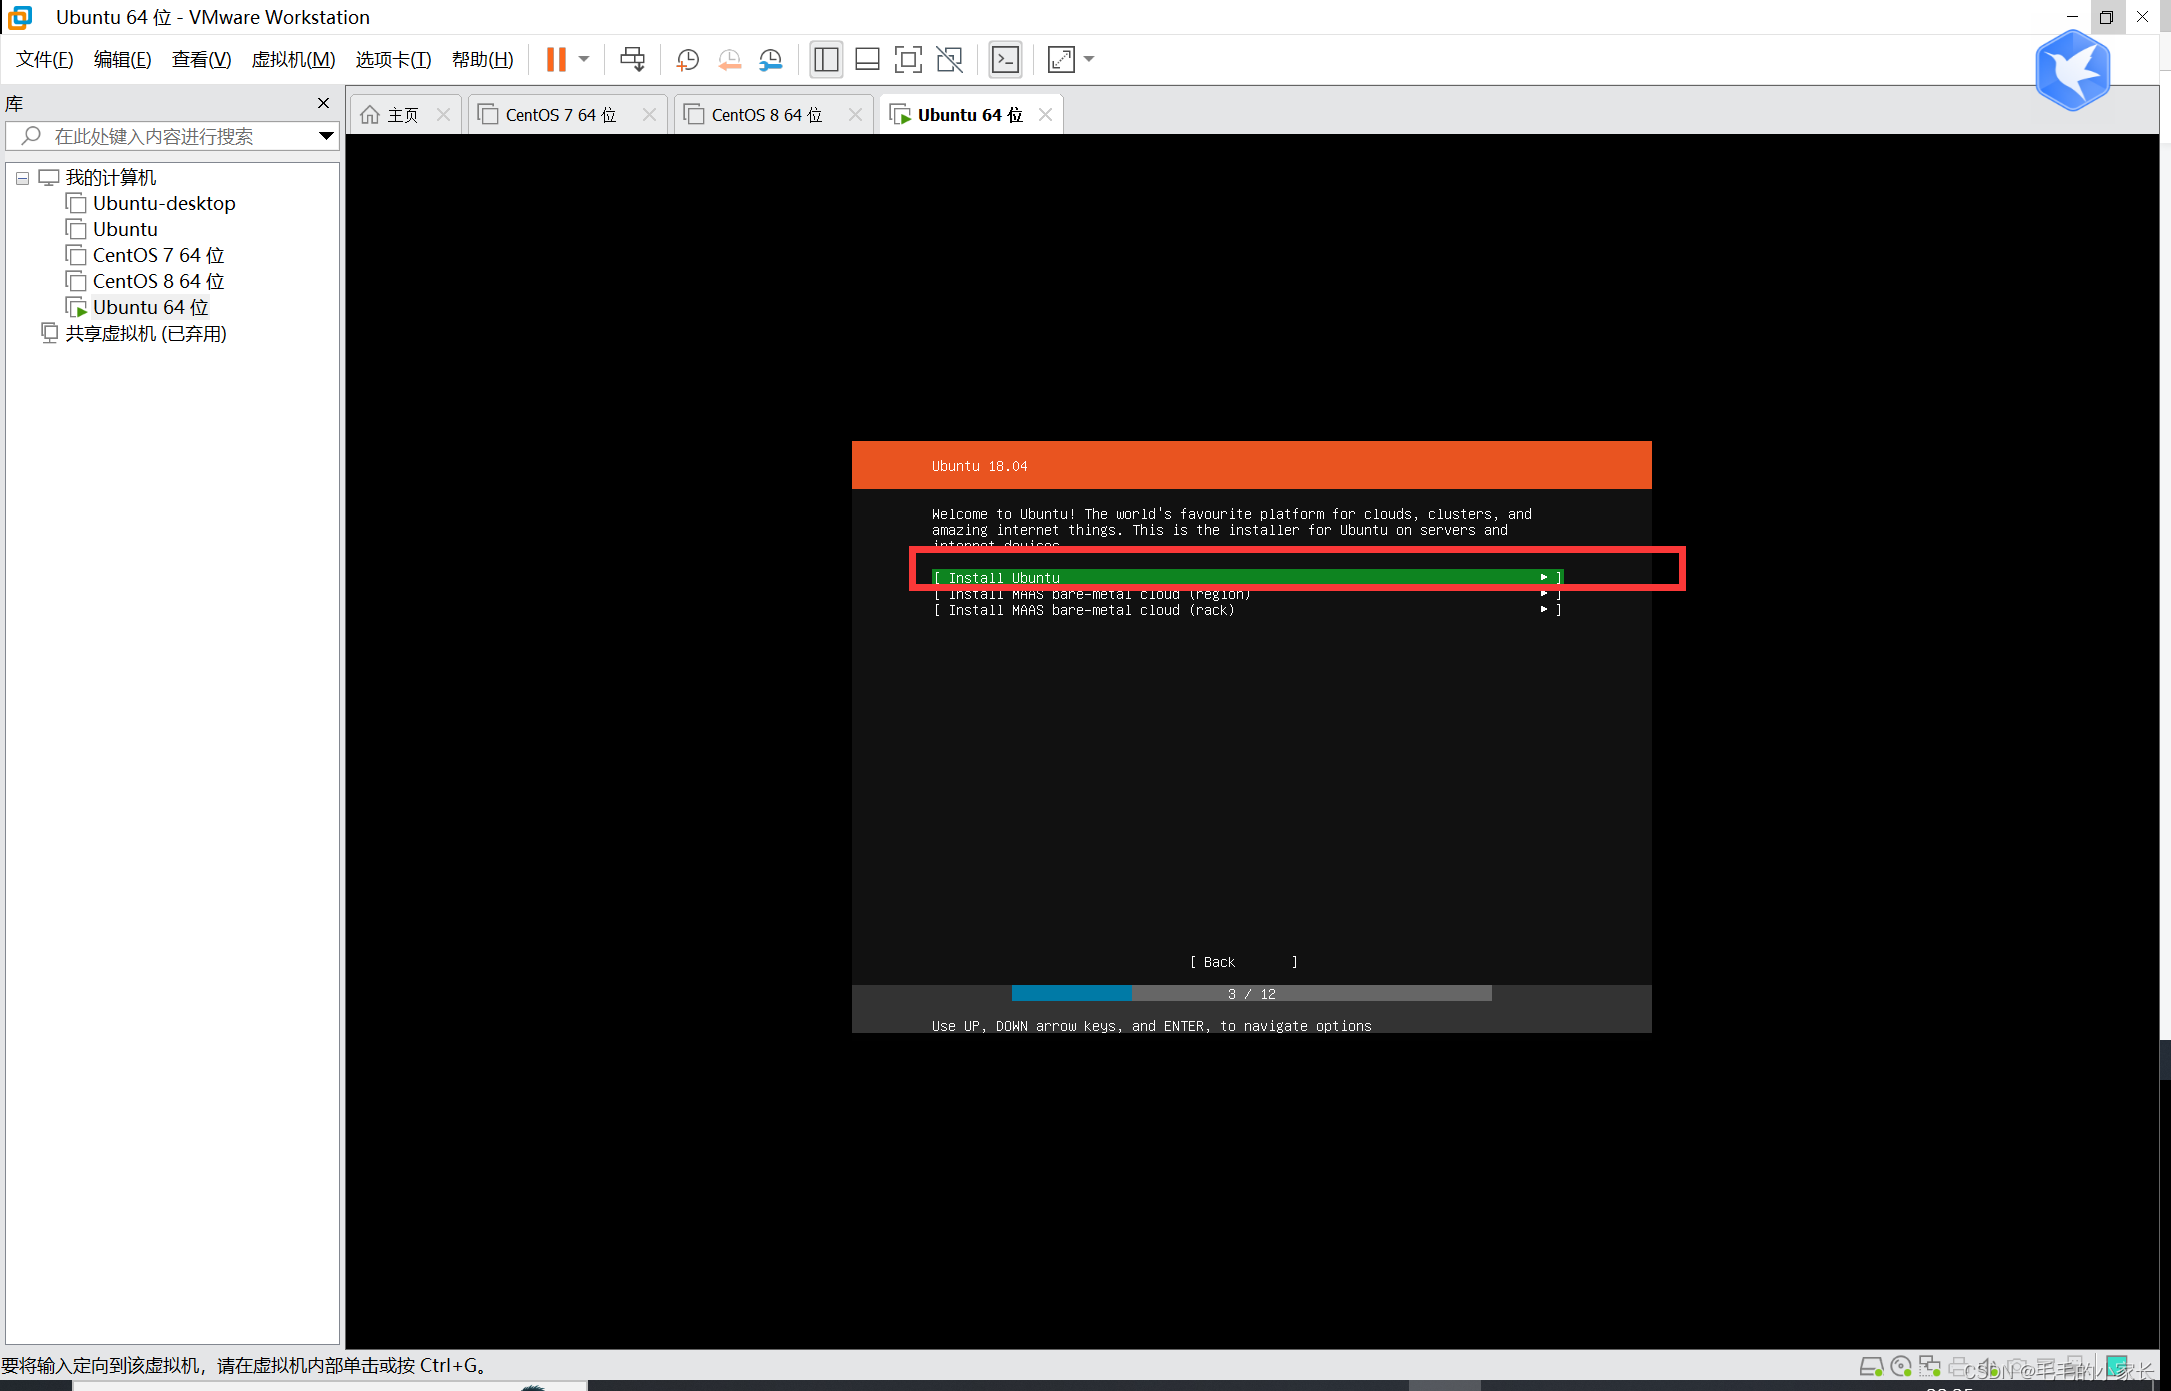The width and height of the screenshot is (2171, 1391).
Task: Select CentOS 8 64 位 in the library
Action: click(158, 281)
